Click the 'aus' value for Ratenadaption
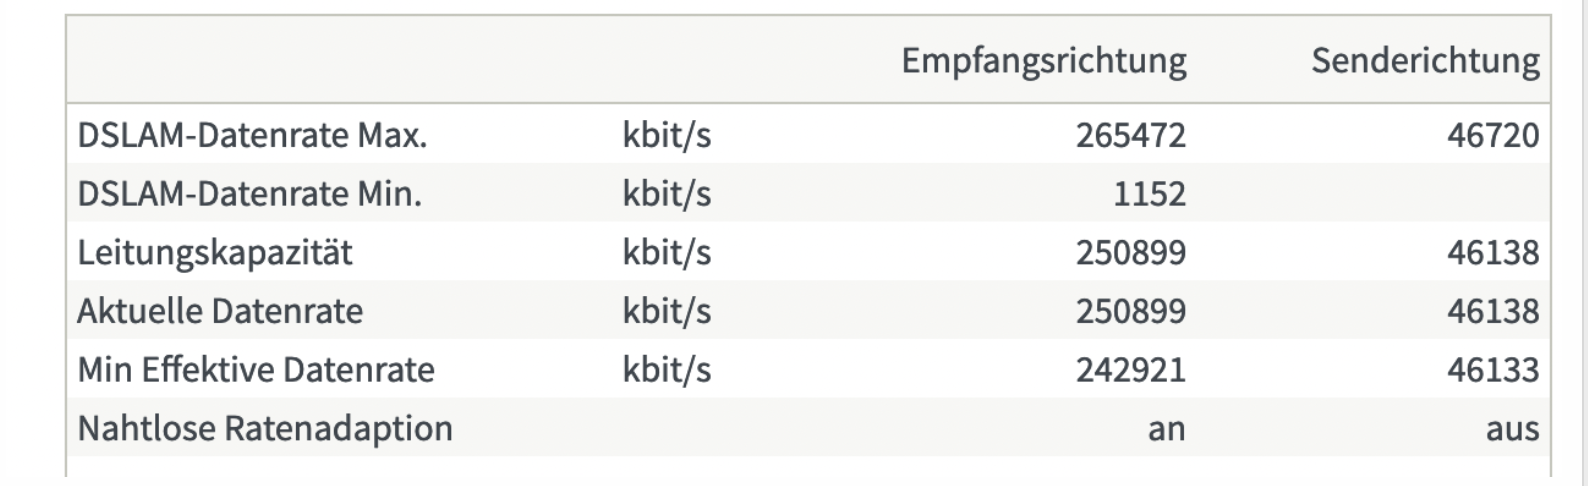The height and width of the screenshot is (486, 1588). coord(1513,429)
